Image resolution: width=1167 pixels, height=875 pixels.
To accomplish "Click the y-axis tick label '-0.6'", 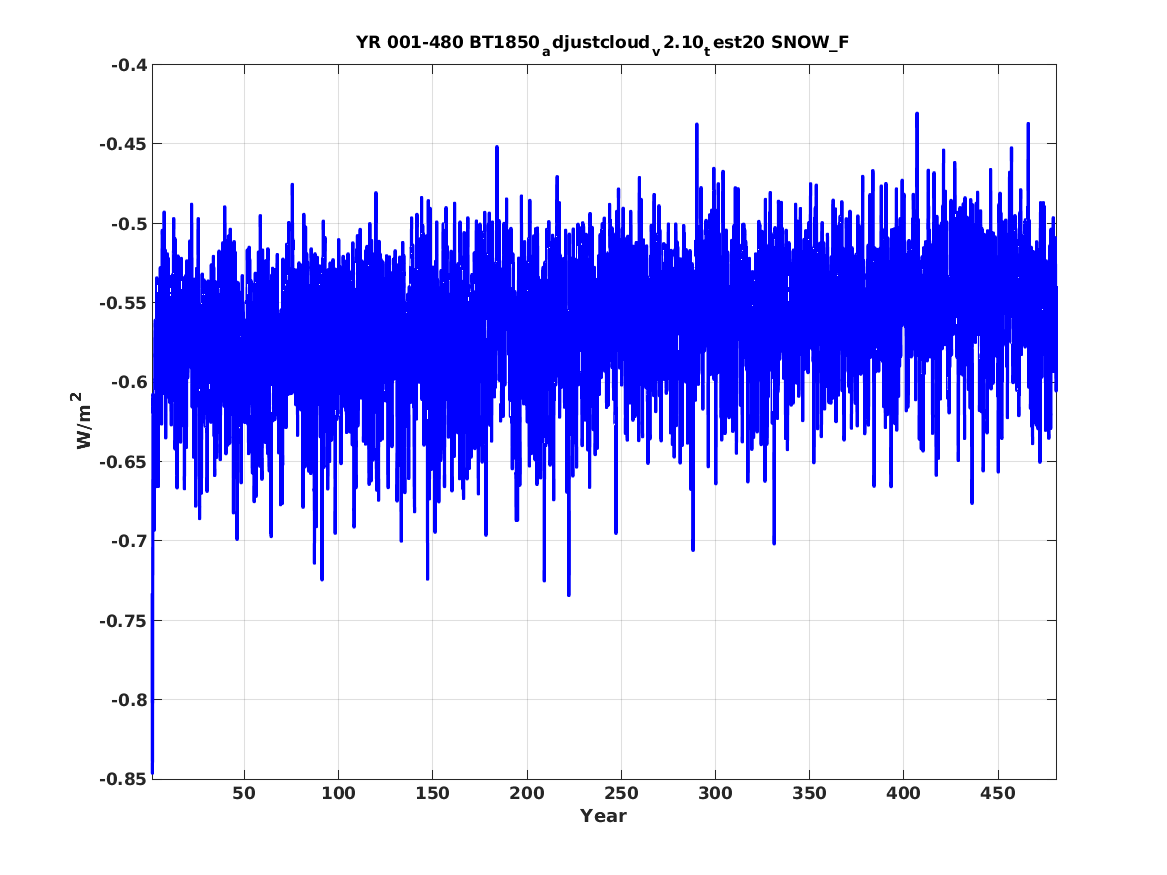I will (129, 382).
